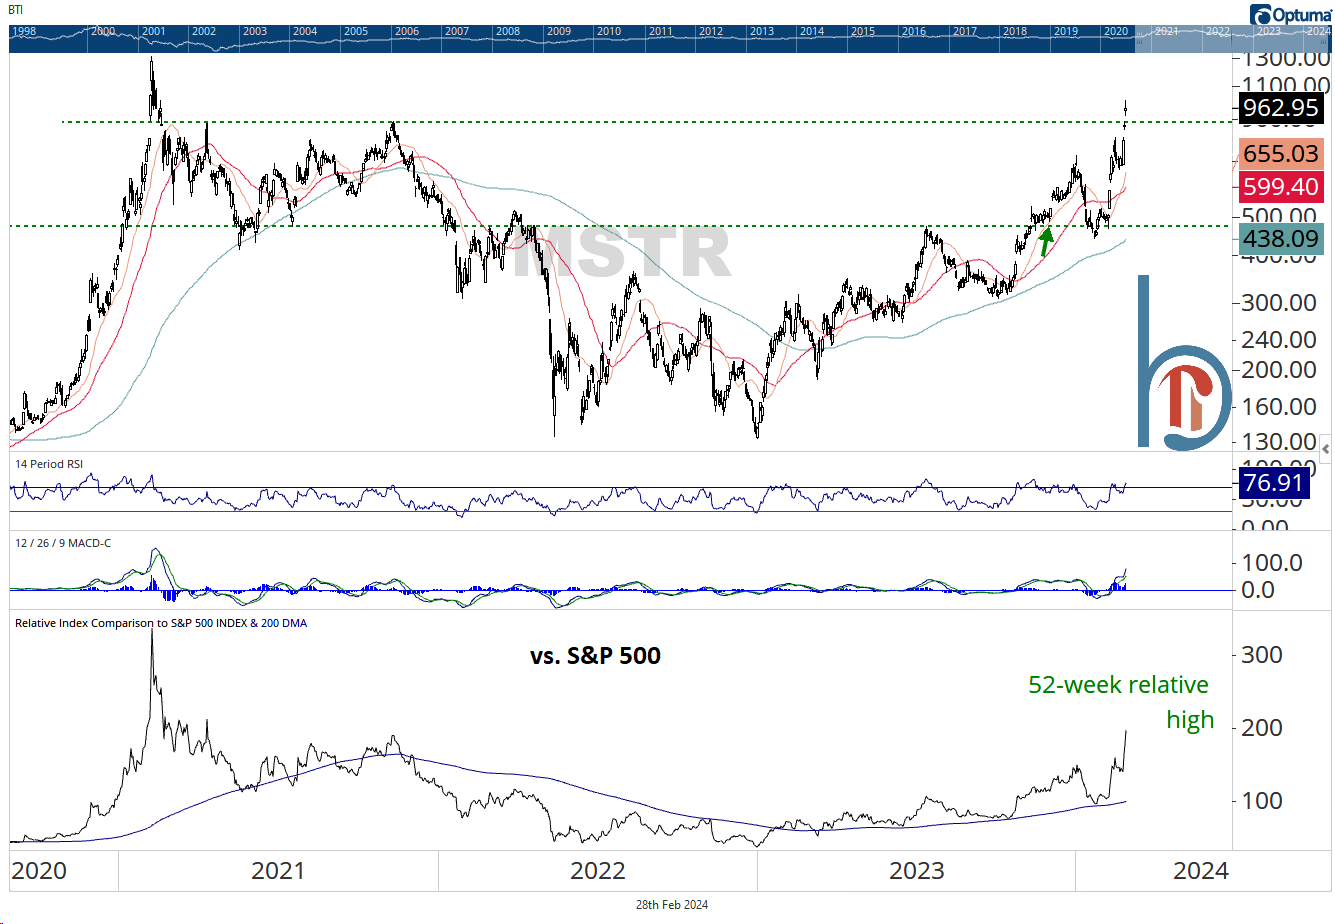This screenshot has height=924, width=1335.
Task: Select the 160.00 price axis label
Action: pos(1279,407)
